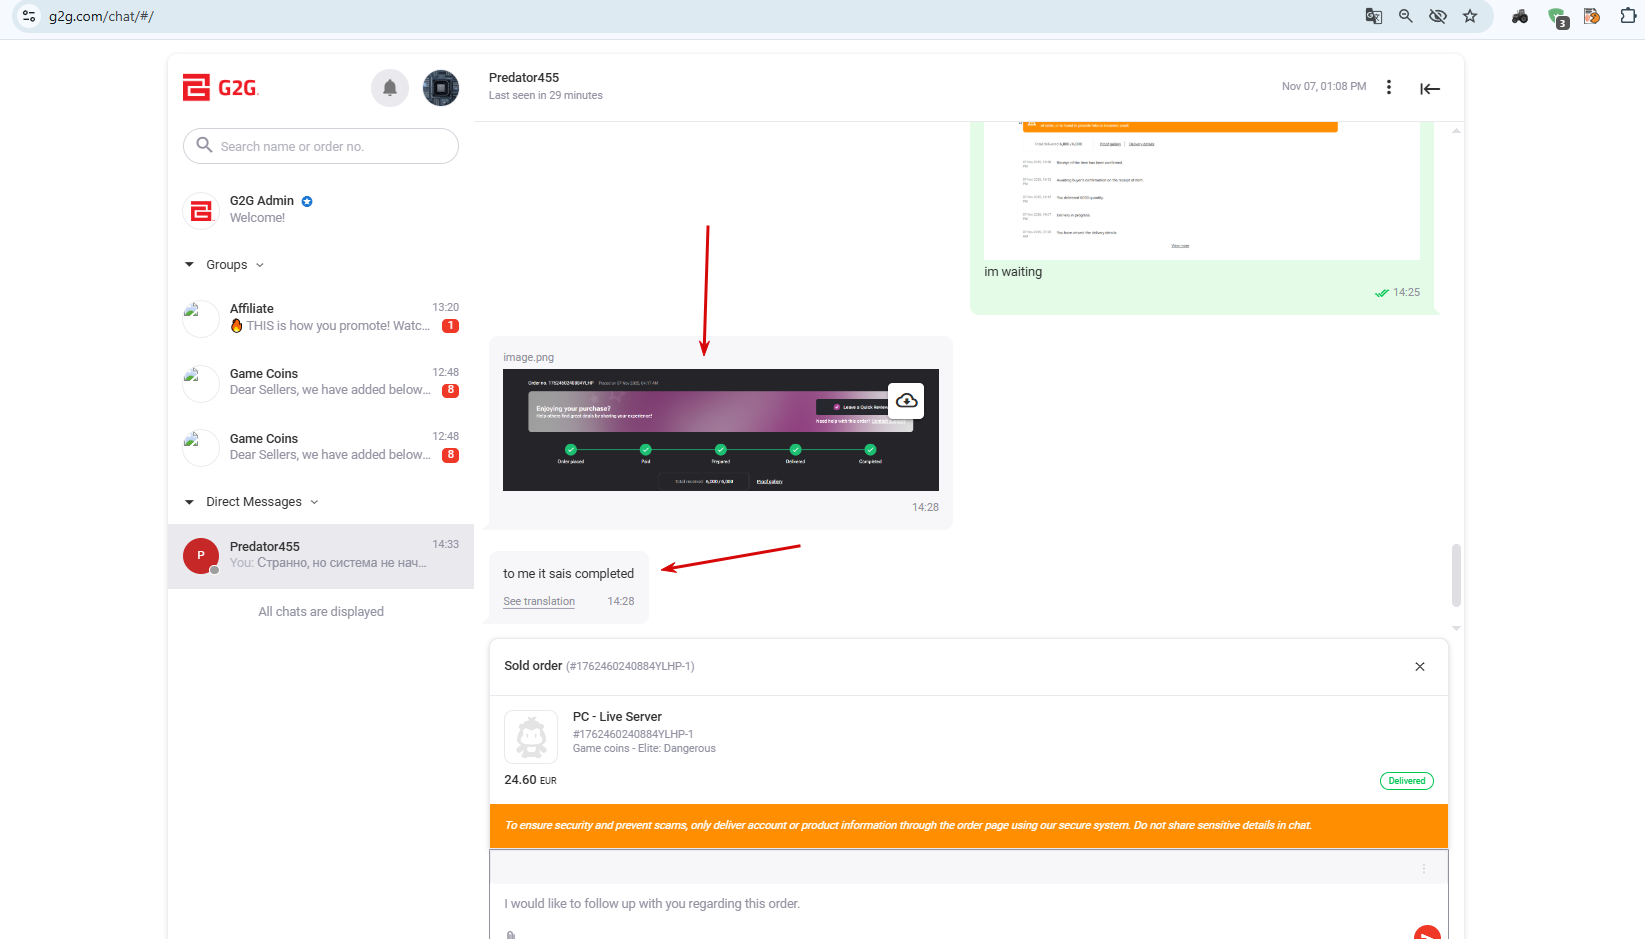The image size is (1645, 939).
Task: Click 'Last seen in 29 minutes' status
Action: pyautogui.click(x=546, y=96)
